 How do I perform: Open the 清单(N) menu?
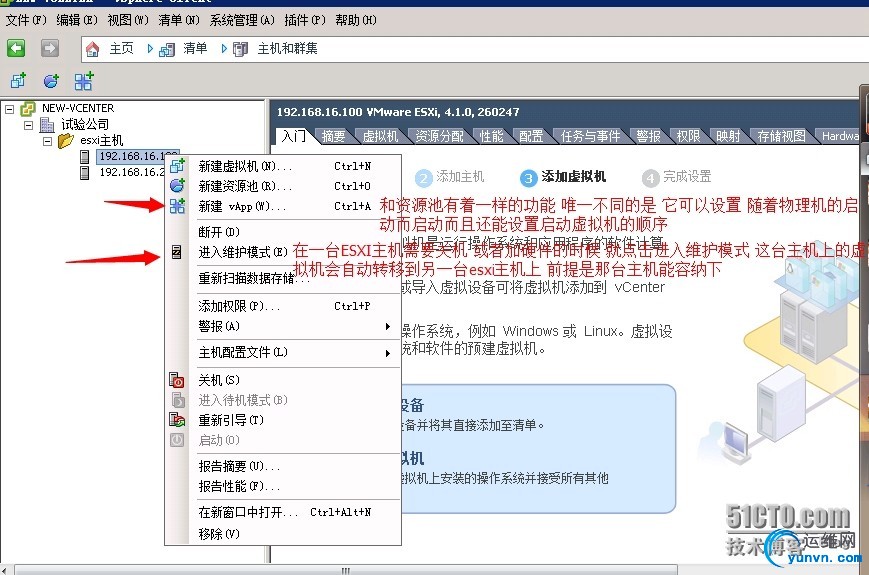click(x=178, y=20)
